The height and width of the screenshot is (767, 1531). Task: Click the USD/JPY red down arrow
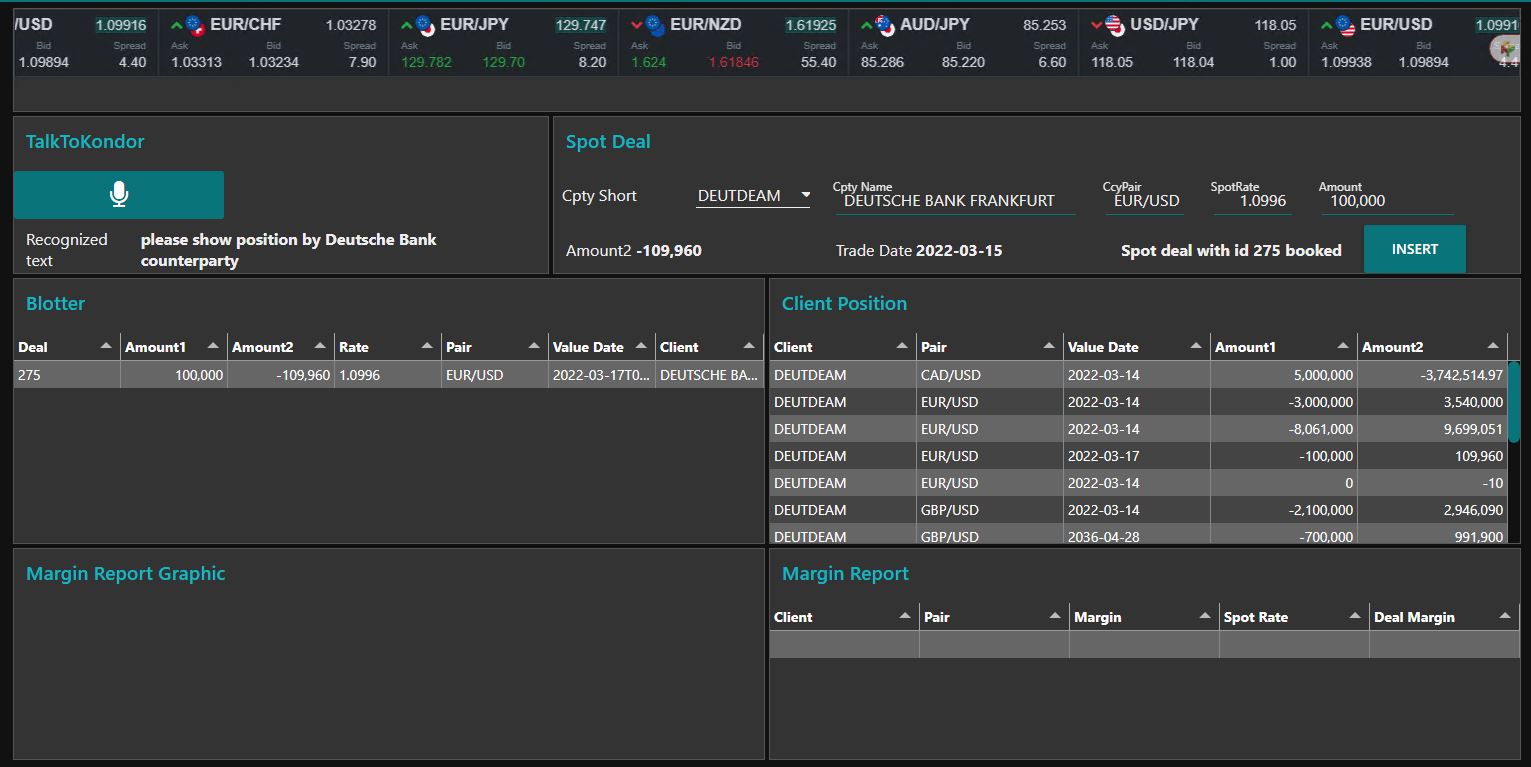pos(1097,25)
